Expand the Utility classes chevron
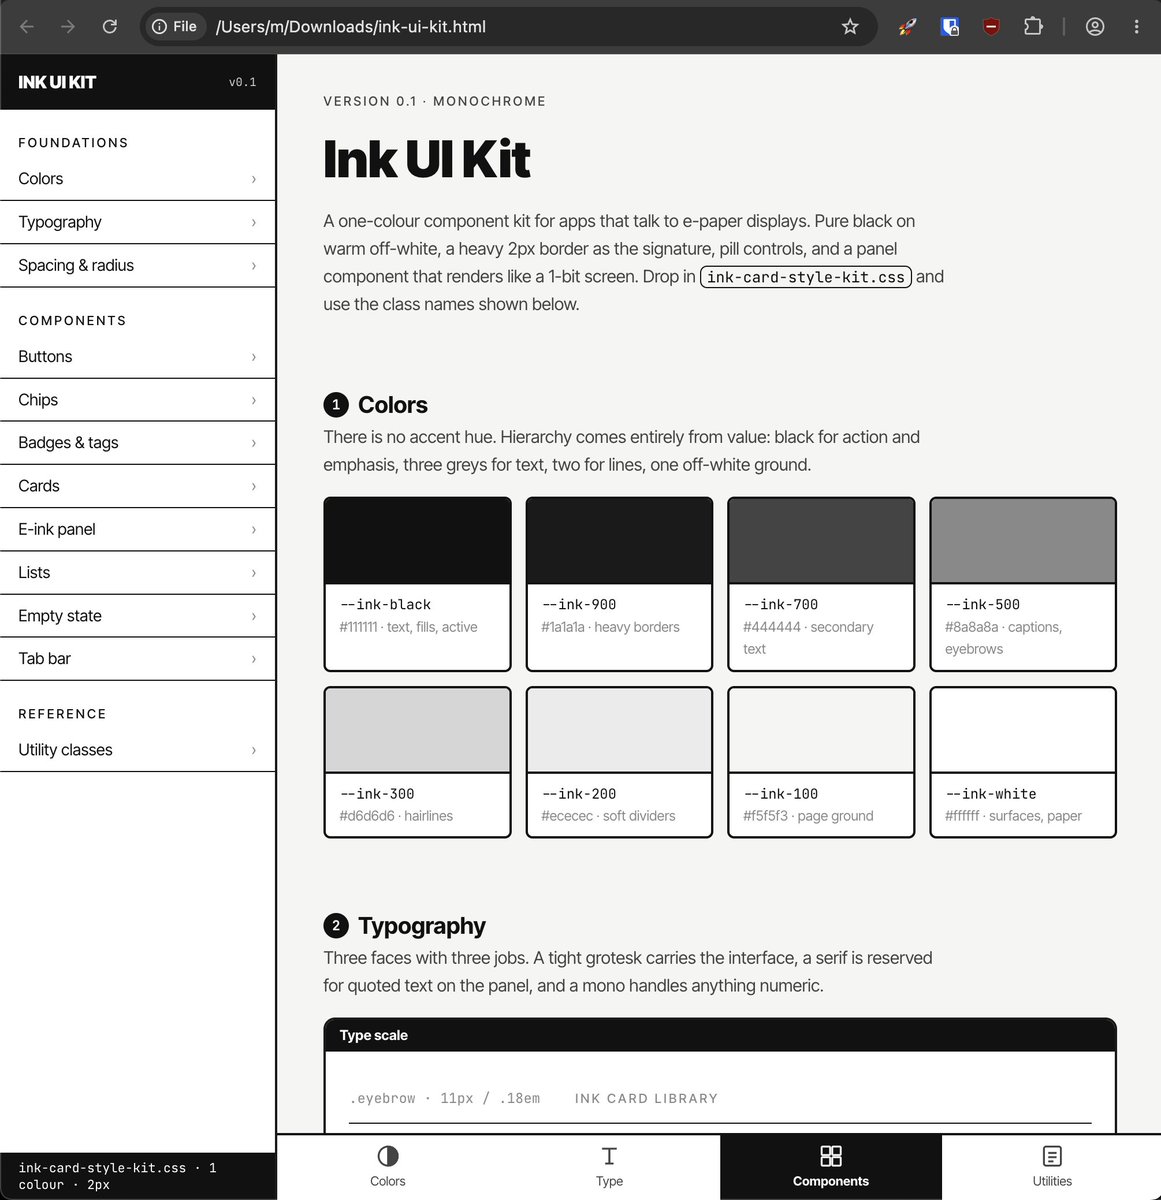The width and height of the screenshot is (1161, 1200). click(x=254, y=750)
